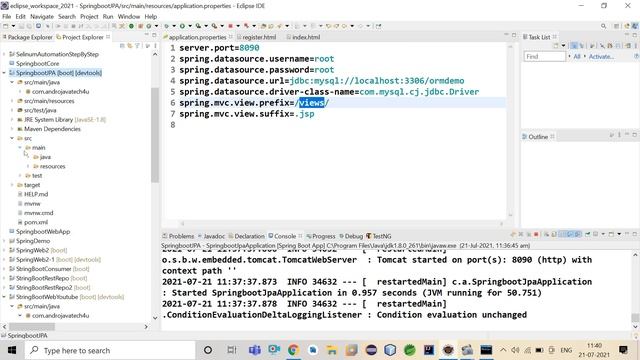Click the Open Perspective icon
The width and height of the screenshot is (640, 360).
[x=616, y=26]
